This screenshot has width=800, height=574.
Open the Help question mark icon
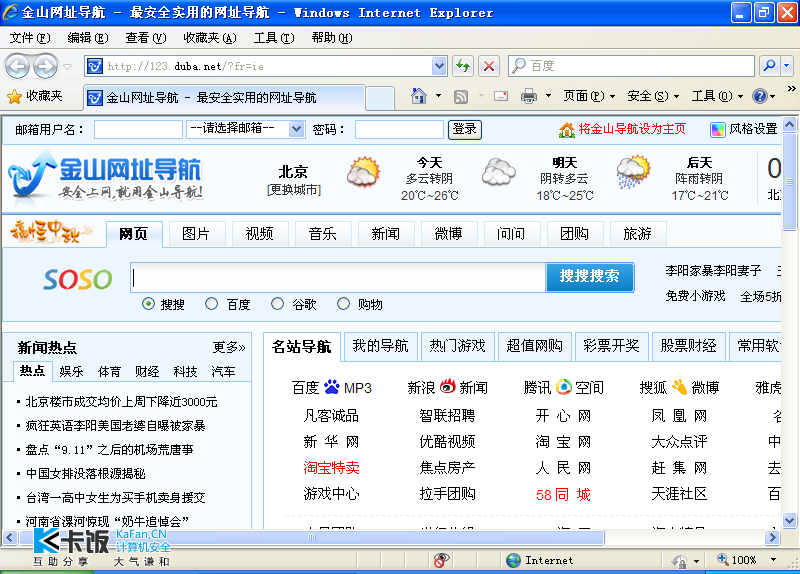(760, 96)
